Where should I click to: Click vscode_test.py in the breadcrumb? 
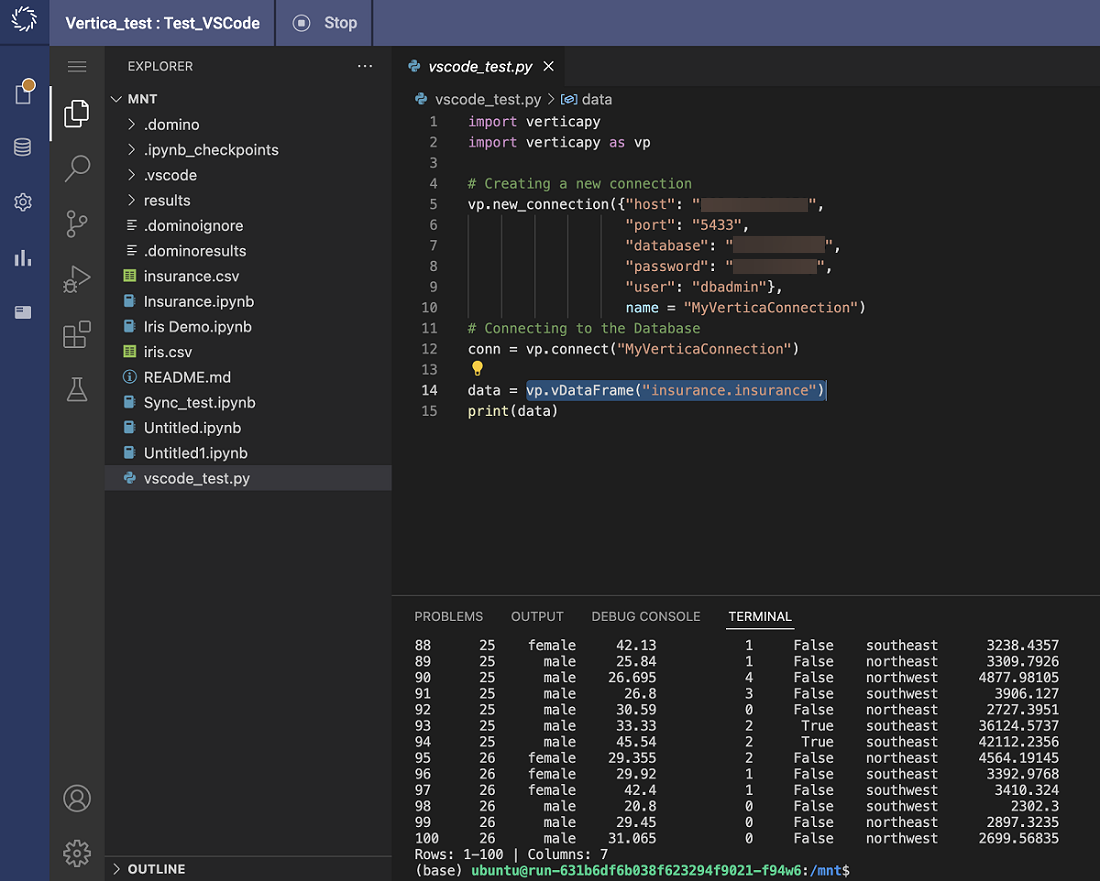488,100
